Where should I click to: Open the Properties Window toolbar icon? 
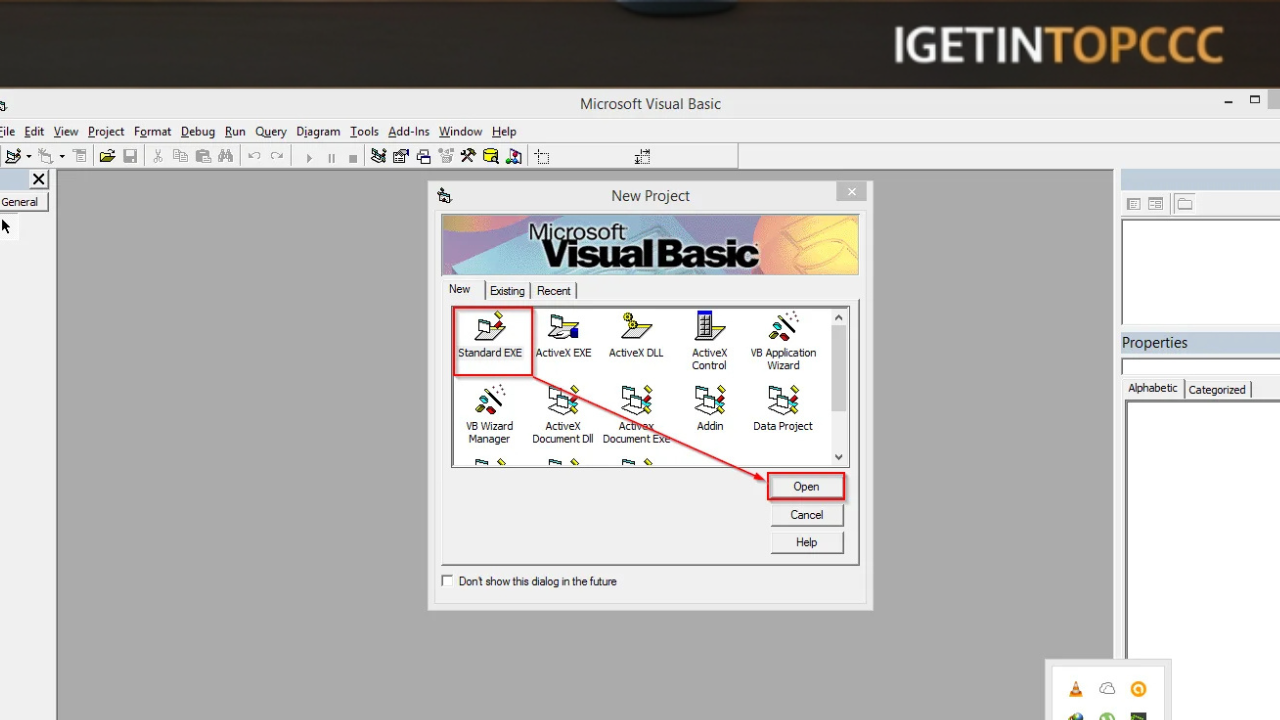pos(401,157)
